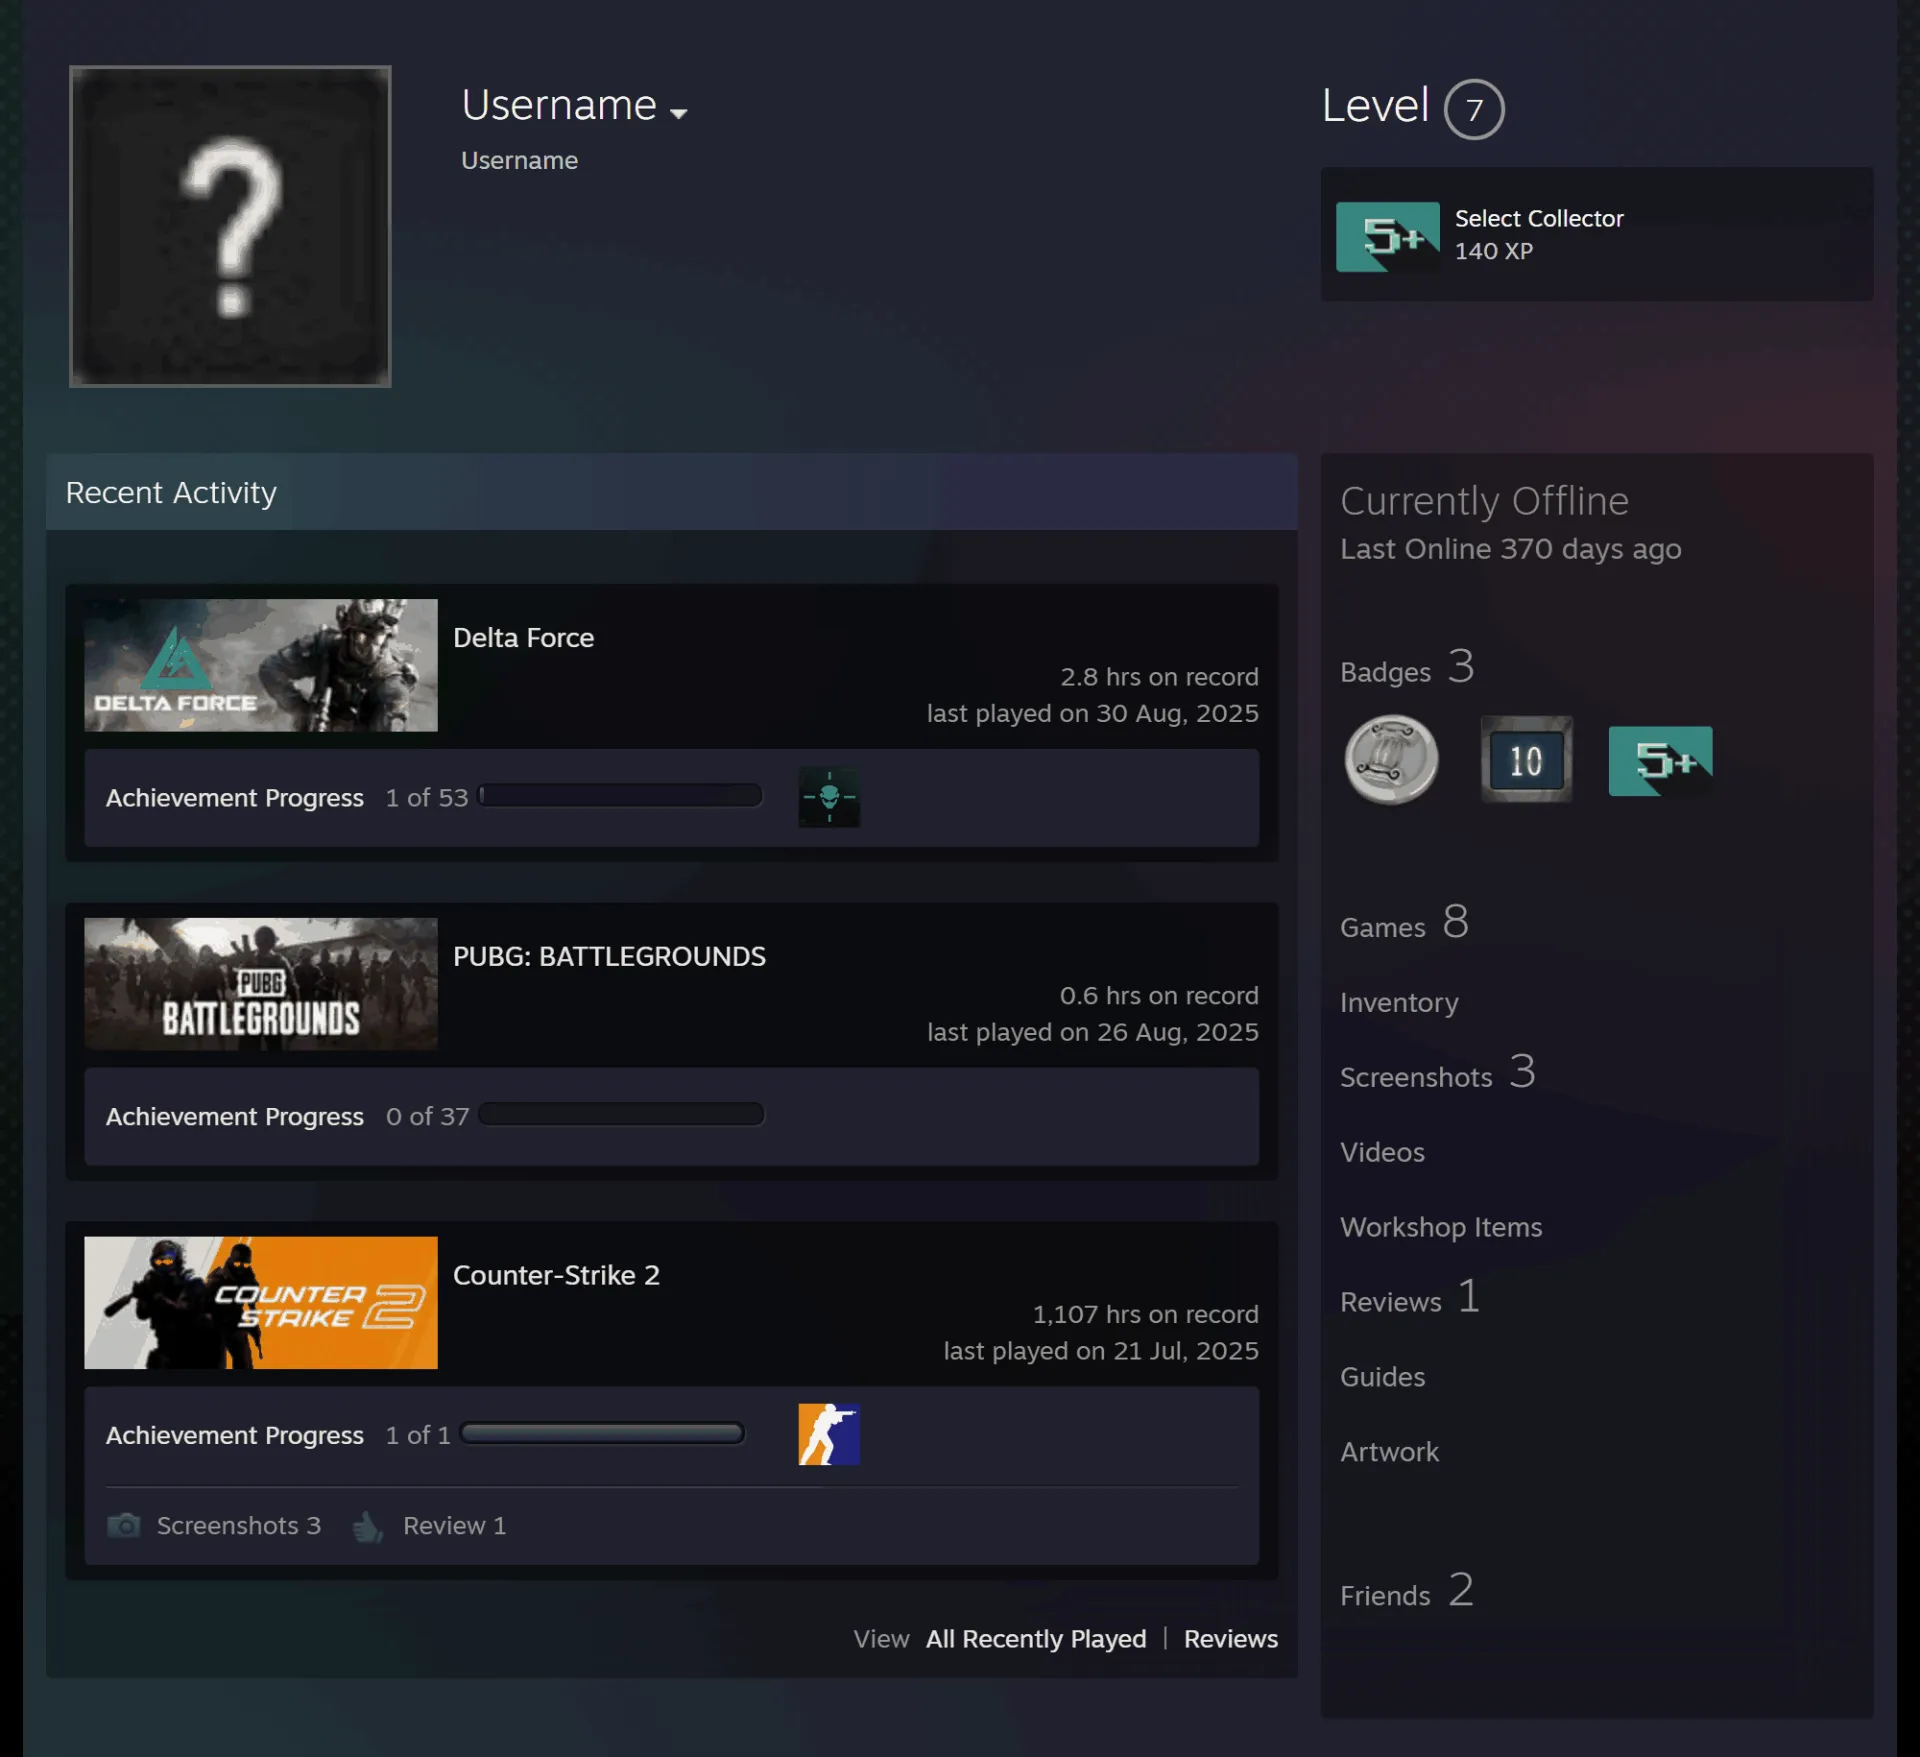View All Recently Played games

click(x=1036, y=1639)
